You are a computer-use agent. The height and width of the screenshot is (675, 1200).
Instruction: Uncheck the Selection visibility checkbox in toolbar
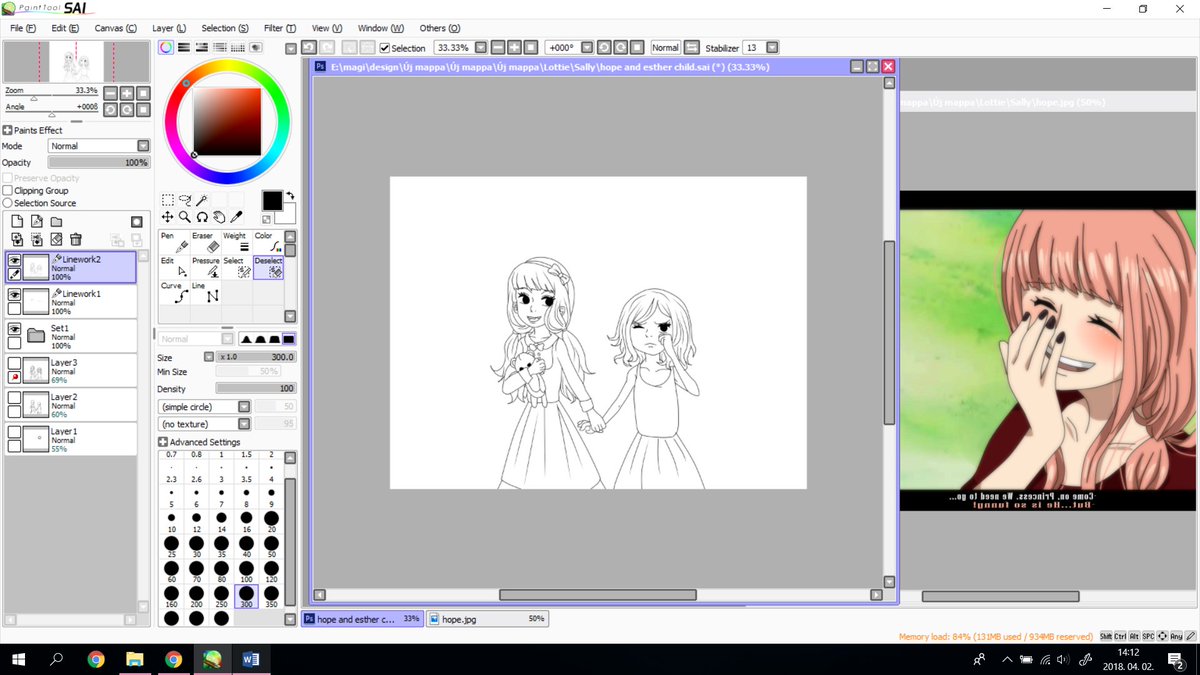click(385, 48)
